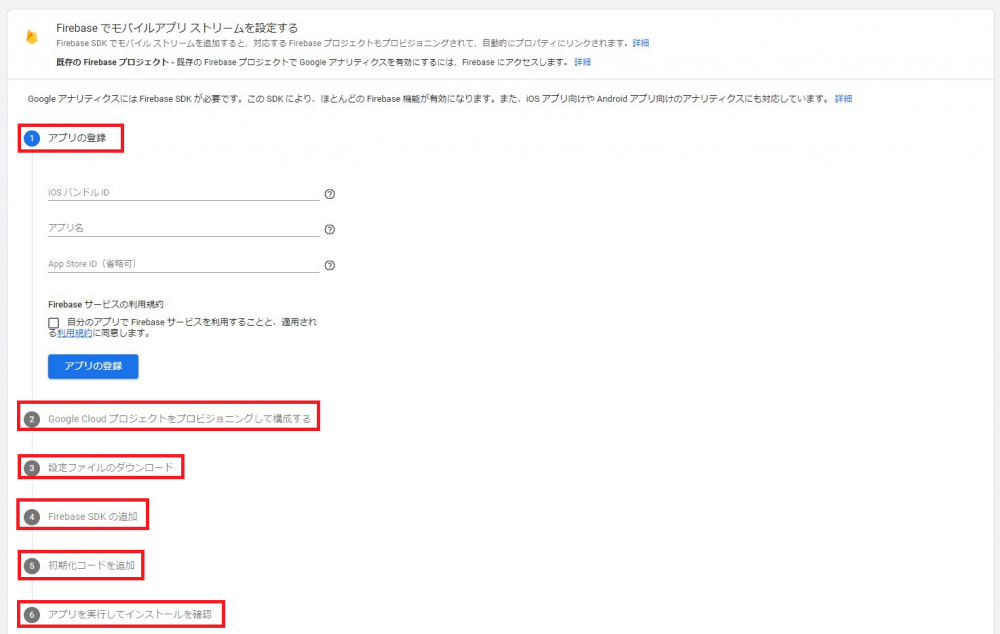
Task: Focus the App Store ID（省略可）field
Action: click(x=184, y=264)
